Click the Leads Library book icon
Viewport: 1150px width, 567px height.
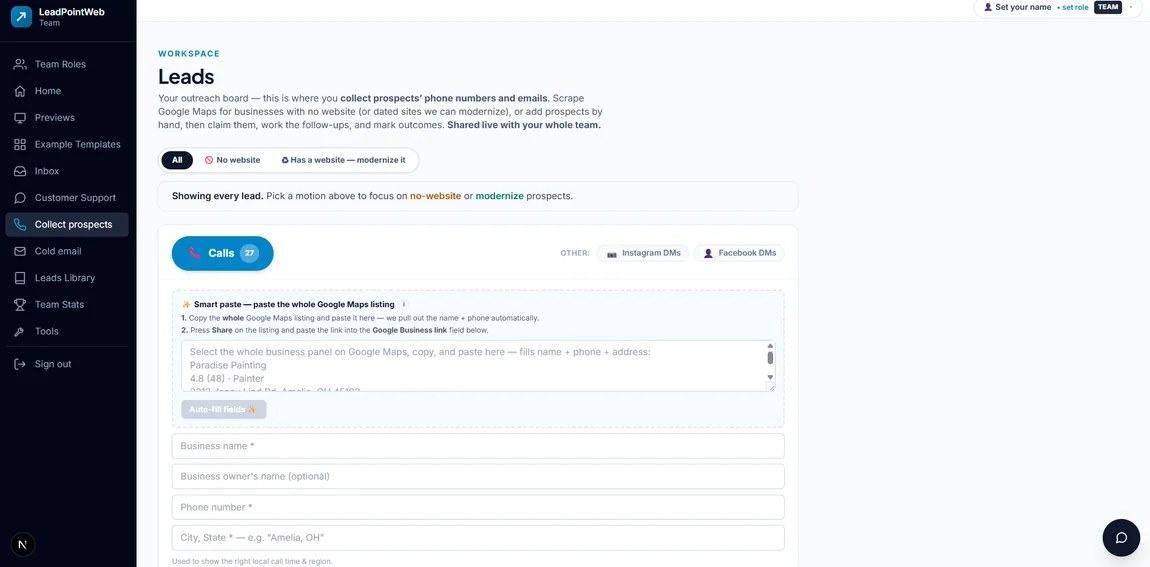pos(21,278)
